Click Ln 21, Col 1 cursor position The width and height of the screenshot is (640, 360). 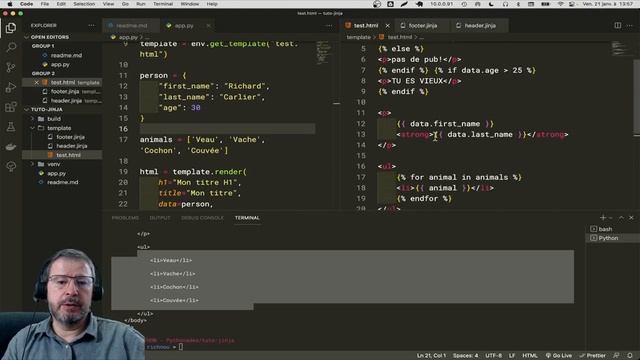point(431,356)
